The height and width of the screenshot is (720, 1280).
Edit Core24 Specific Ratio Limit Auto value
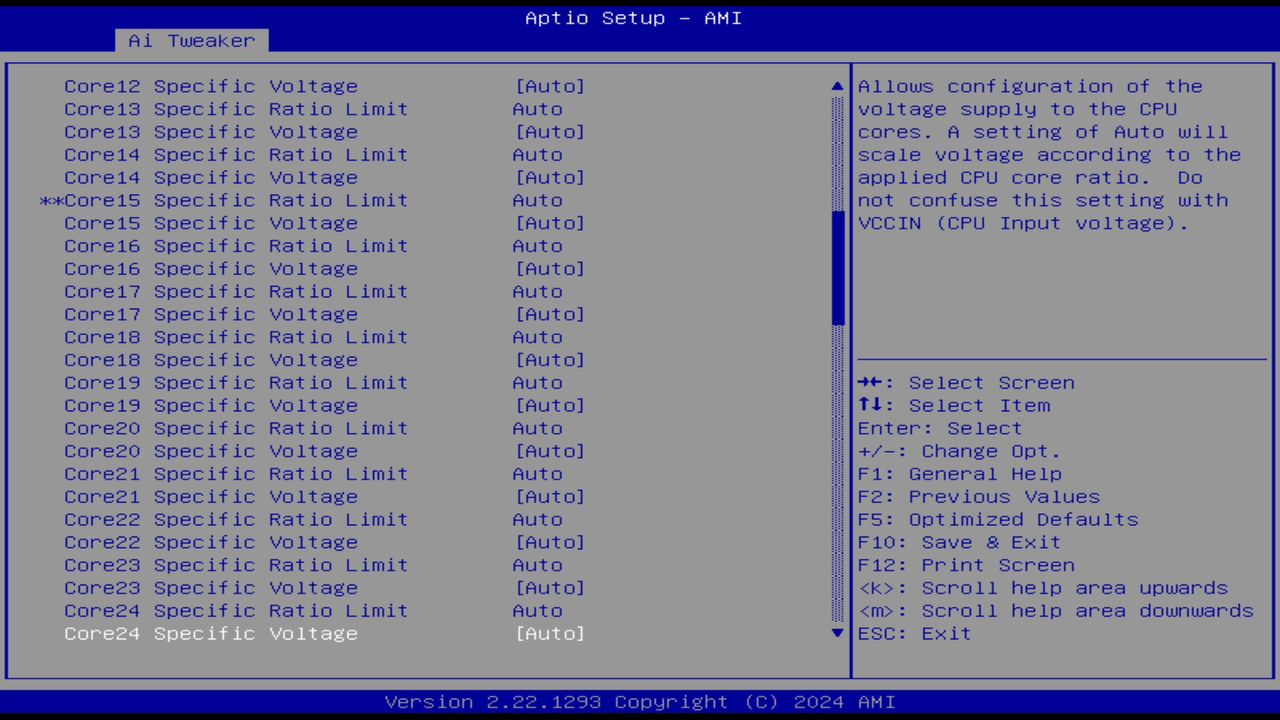[538, 611]
